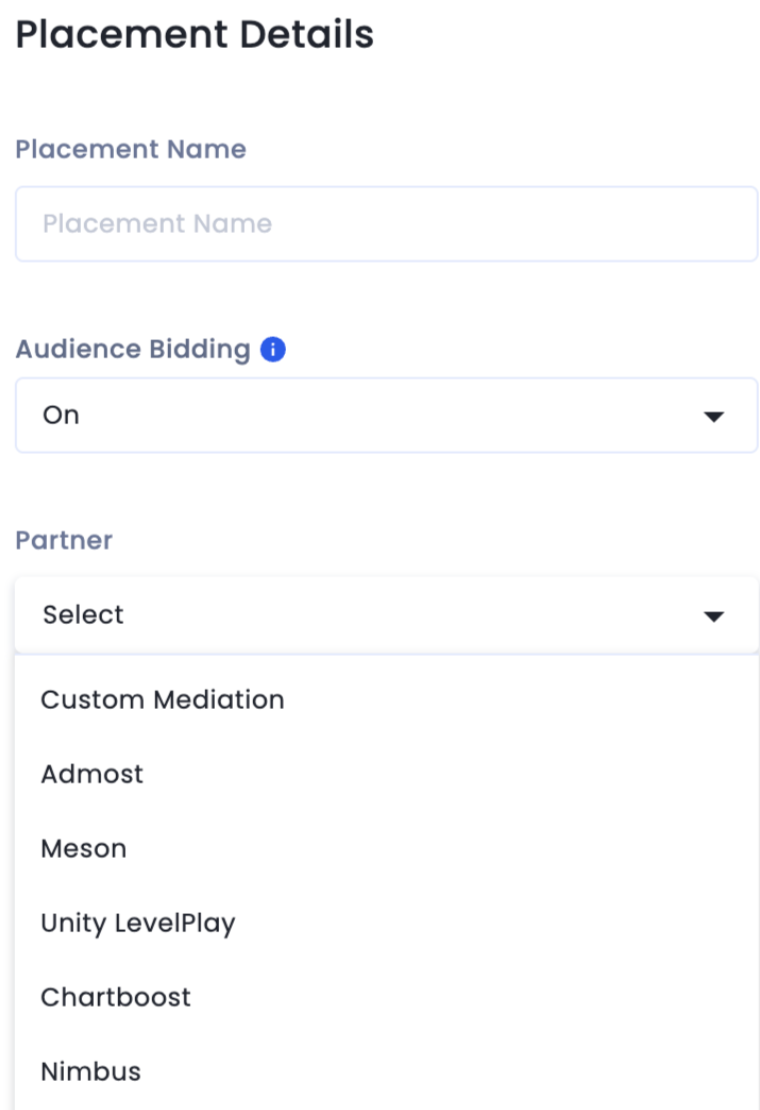Choose the Chartboost option
The width and height of the screenshot is (760, 1110).
click(x=116, y=997)
